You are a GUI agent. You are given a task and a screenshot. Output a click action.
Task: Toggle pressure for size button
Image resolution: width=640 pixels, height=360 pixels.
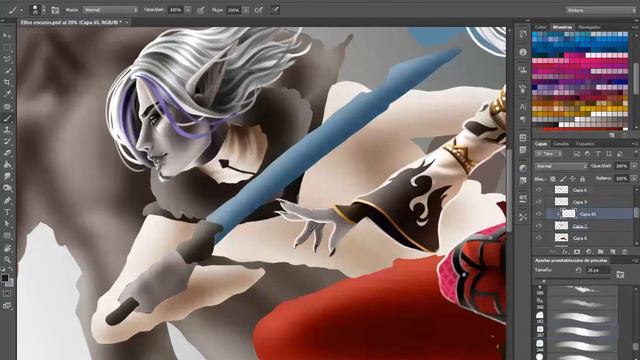point(275,10)
